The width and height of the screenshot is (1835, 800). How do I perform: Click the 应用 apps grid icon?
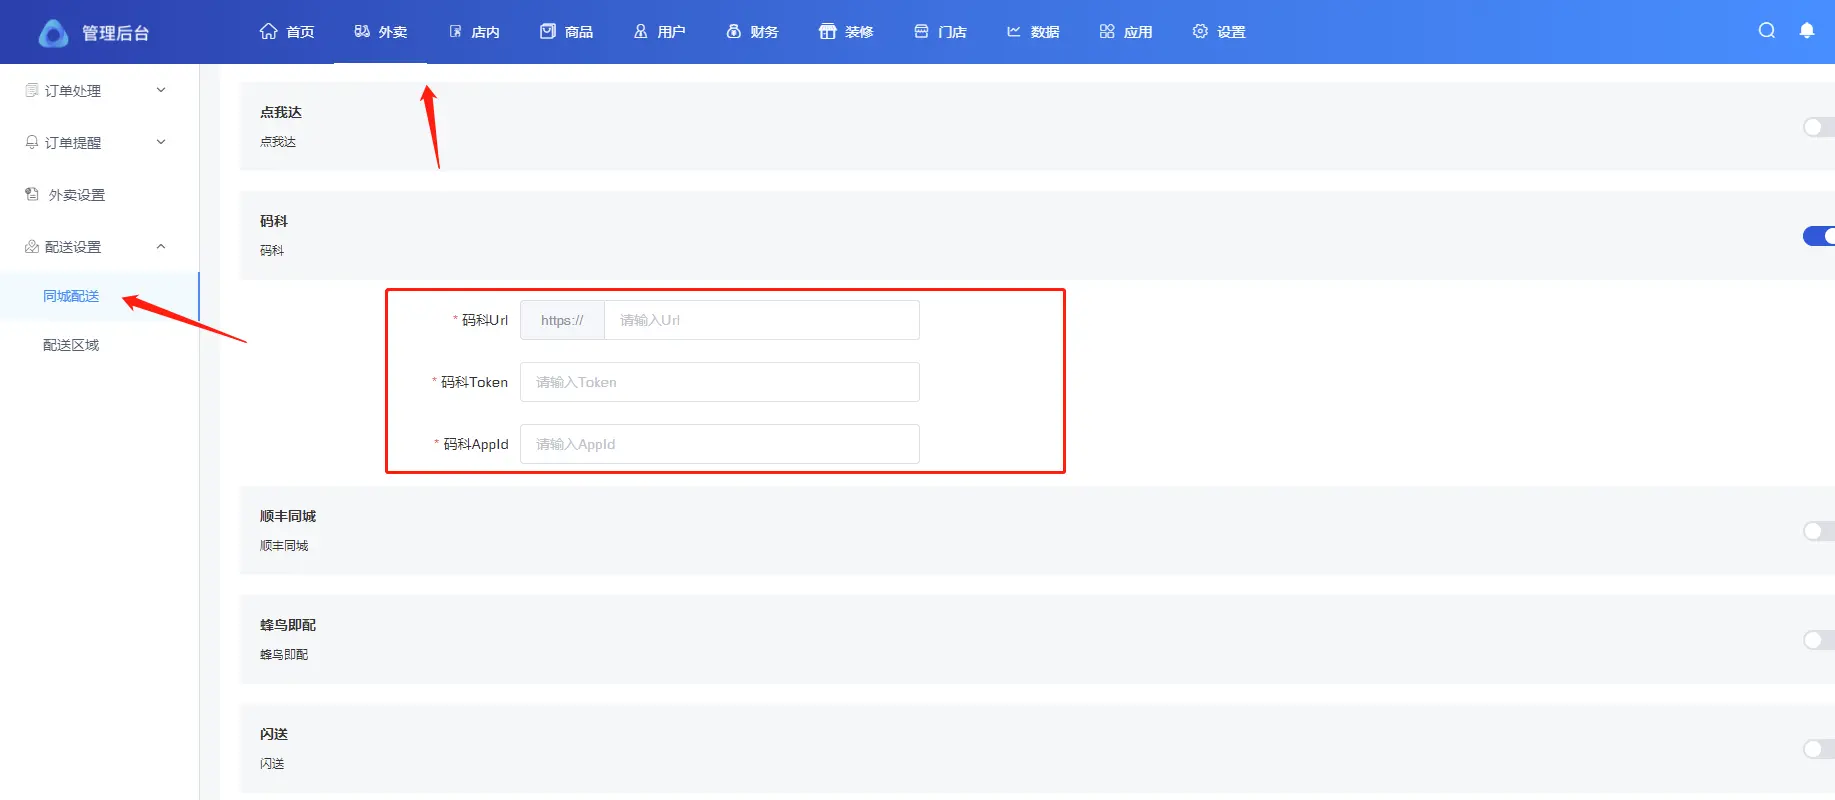[1107, 31]
